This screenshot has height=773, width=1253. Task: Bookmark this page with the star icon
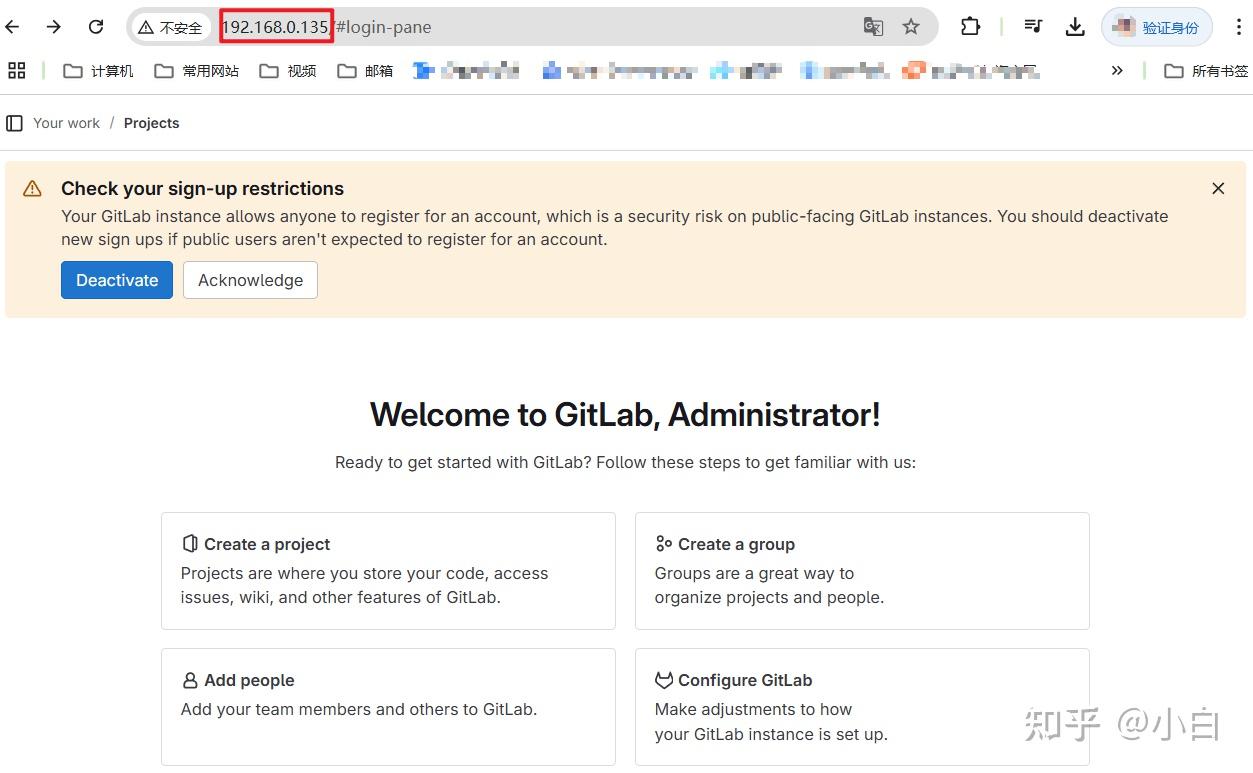[910, 27]
